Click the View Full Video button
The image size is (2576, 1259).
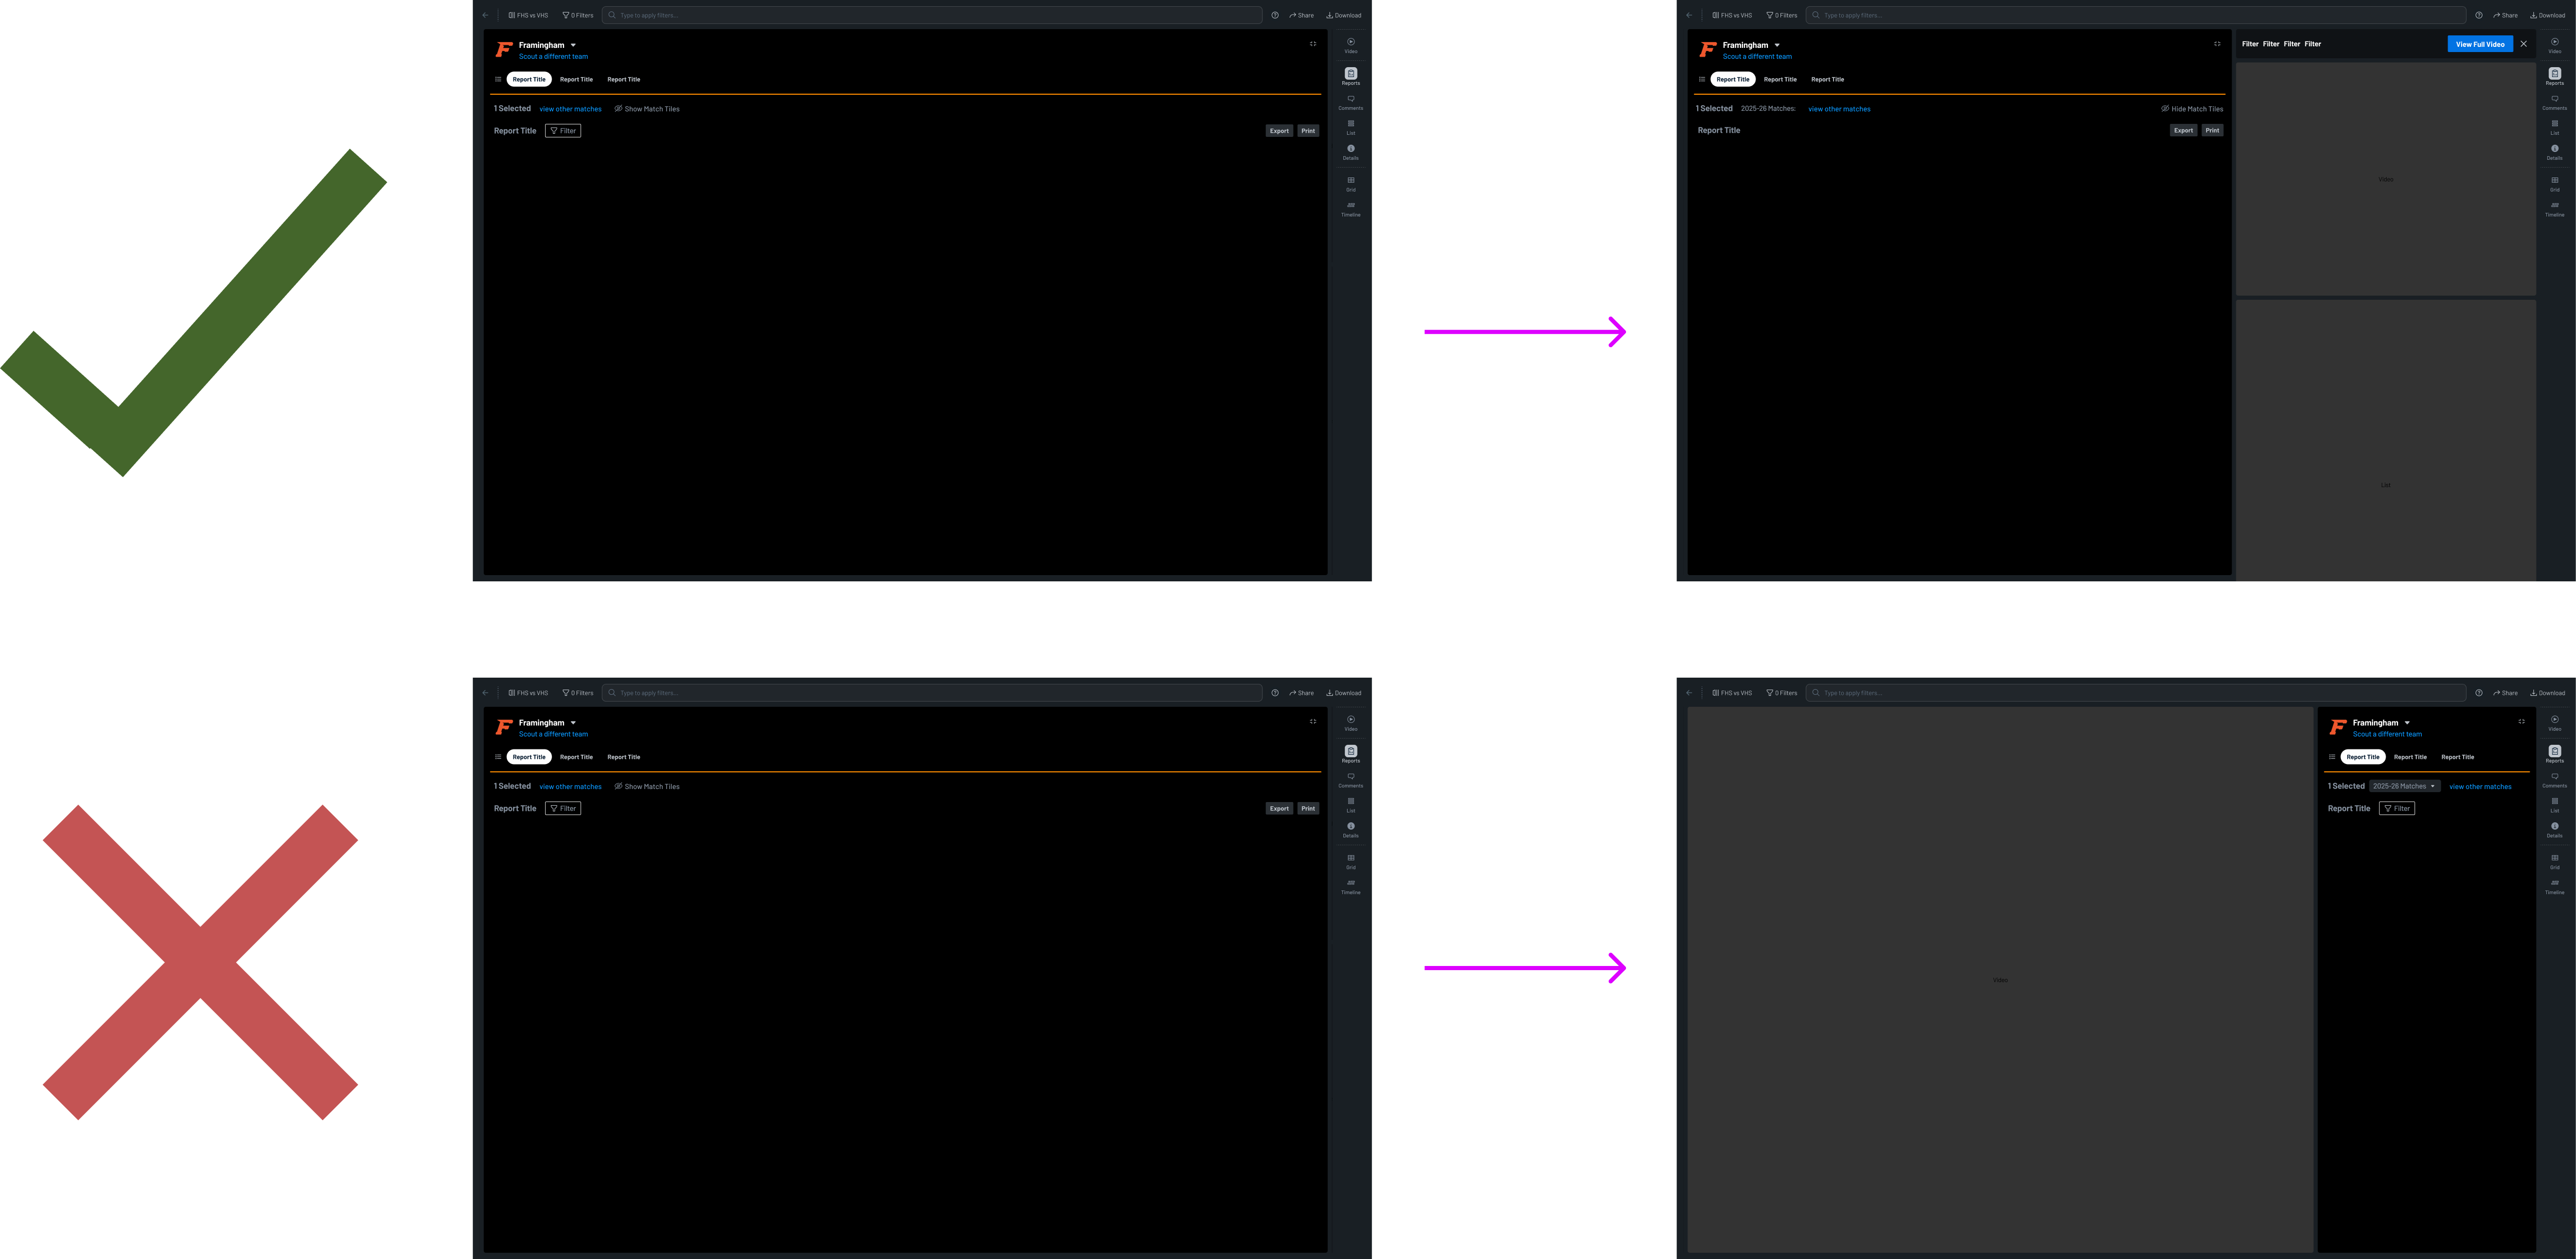click(2480, 44)
